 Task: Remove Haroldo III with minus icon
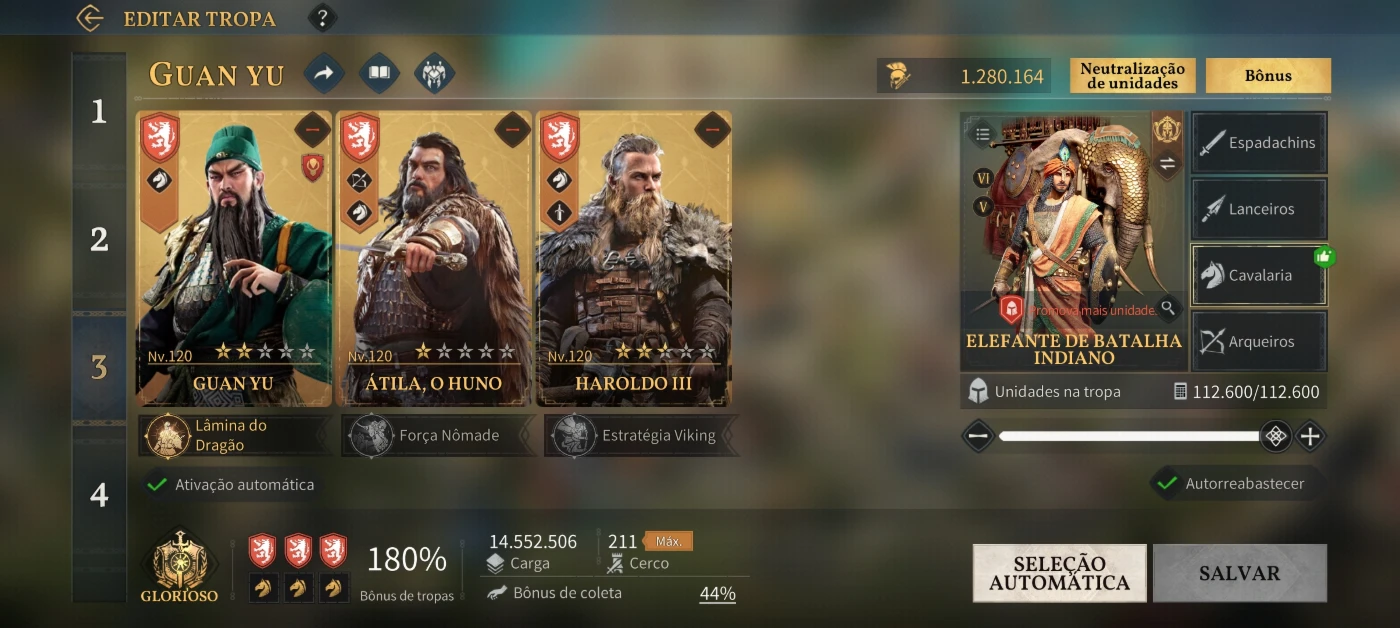pos(712,130)
